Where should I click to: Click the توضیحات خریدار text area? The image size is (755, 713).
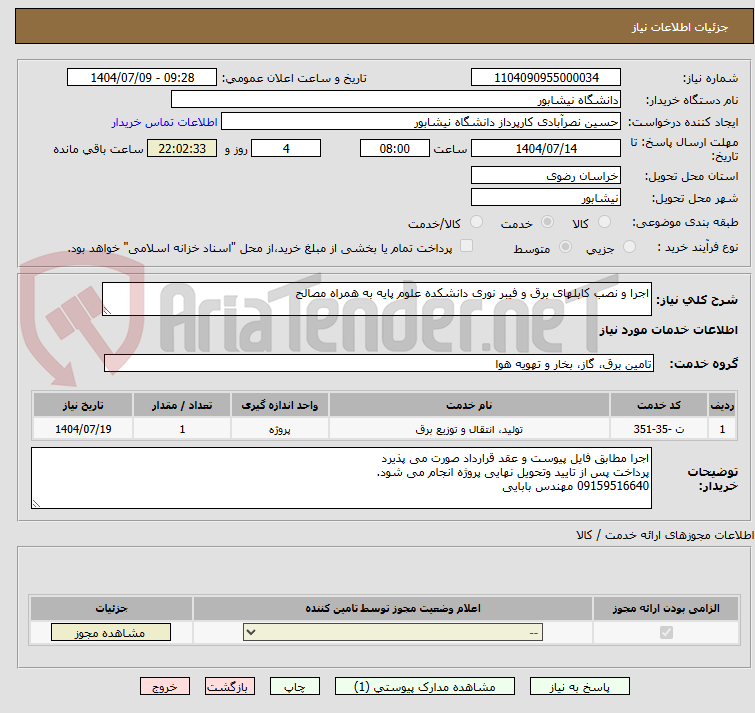(341, 478)
